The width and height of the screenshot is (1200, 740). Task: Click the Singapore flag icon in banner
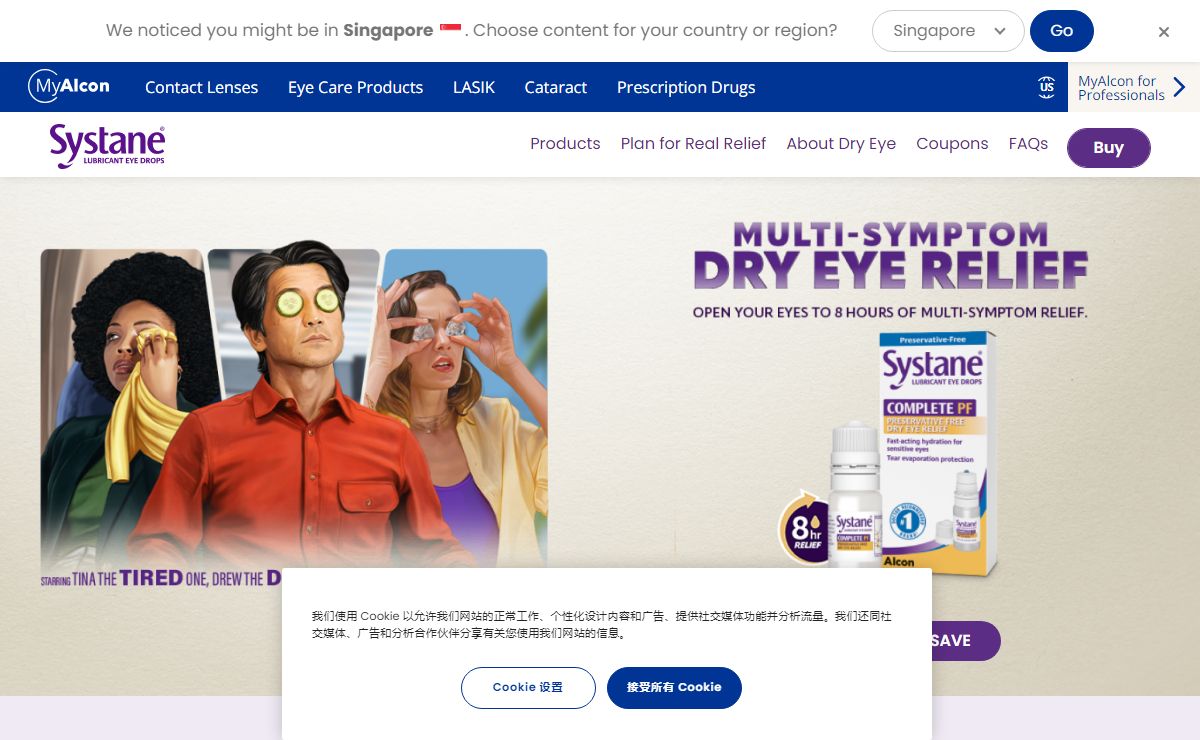pos(450,30)
